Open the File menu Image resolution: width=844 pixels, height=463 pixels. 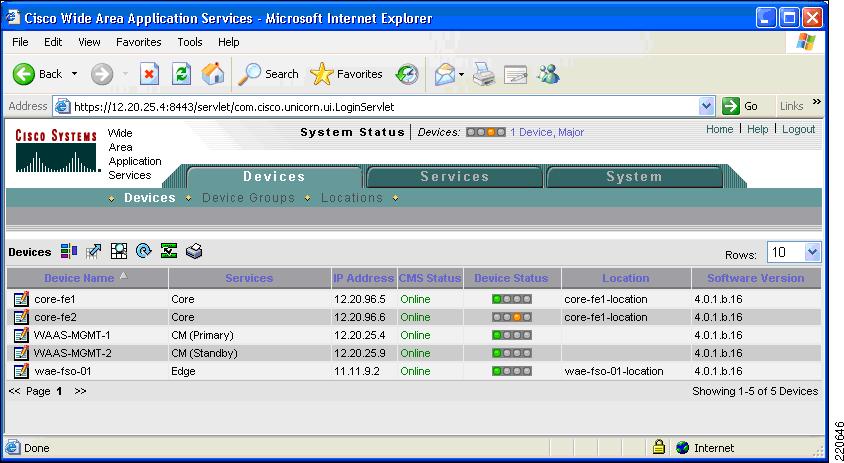click(20, 42)
